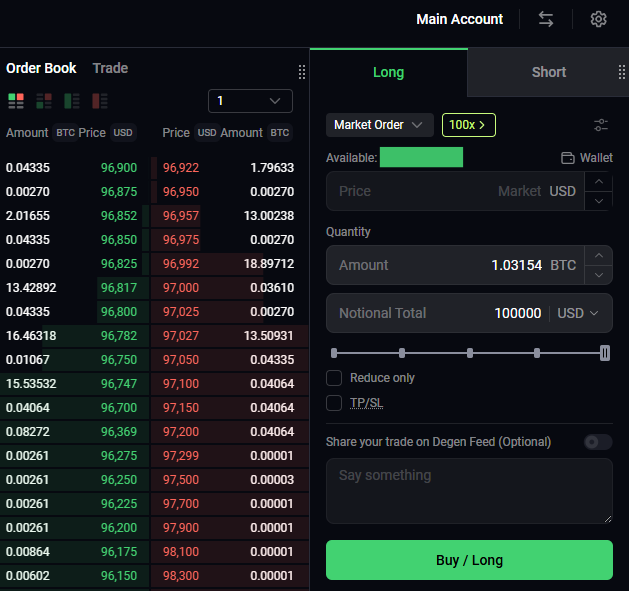The height and width of the screenshot is (591, 631).
Task: Click bid amount 15.53532
Action: pos(31,384)
